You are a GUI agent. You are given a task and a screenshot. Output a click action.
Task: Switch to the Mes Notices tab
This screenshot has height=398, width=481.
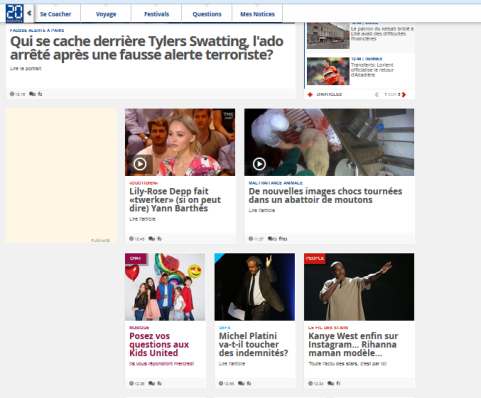tap(257, 14)
